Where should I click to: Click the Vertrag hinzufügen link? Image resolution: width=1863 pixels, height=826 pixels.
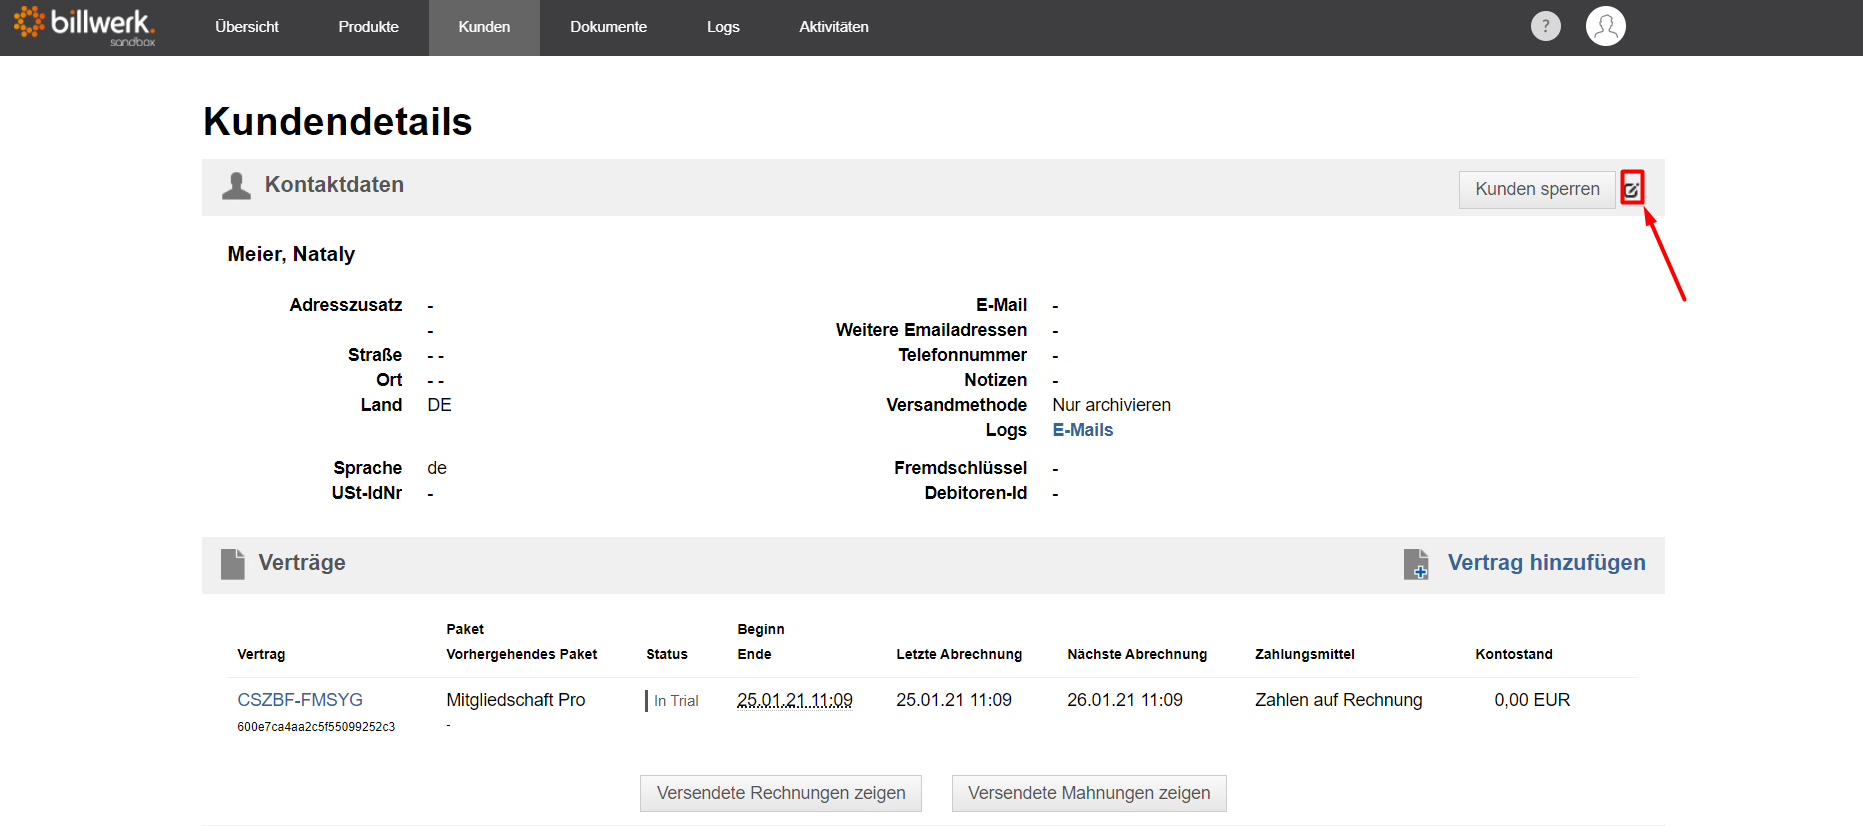pyautogui.click(x=1546, y=563)
